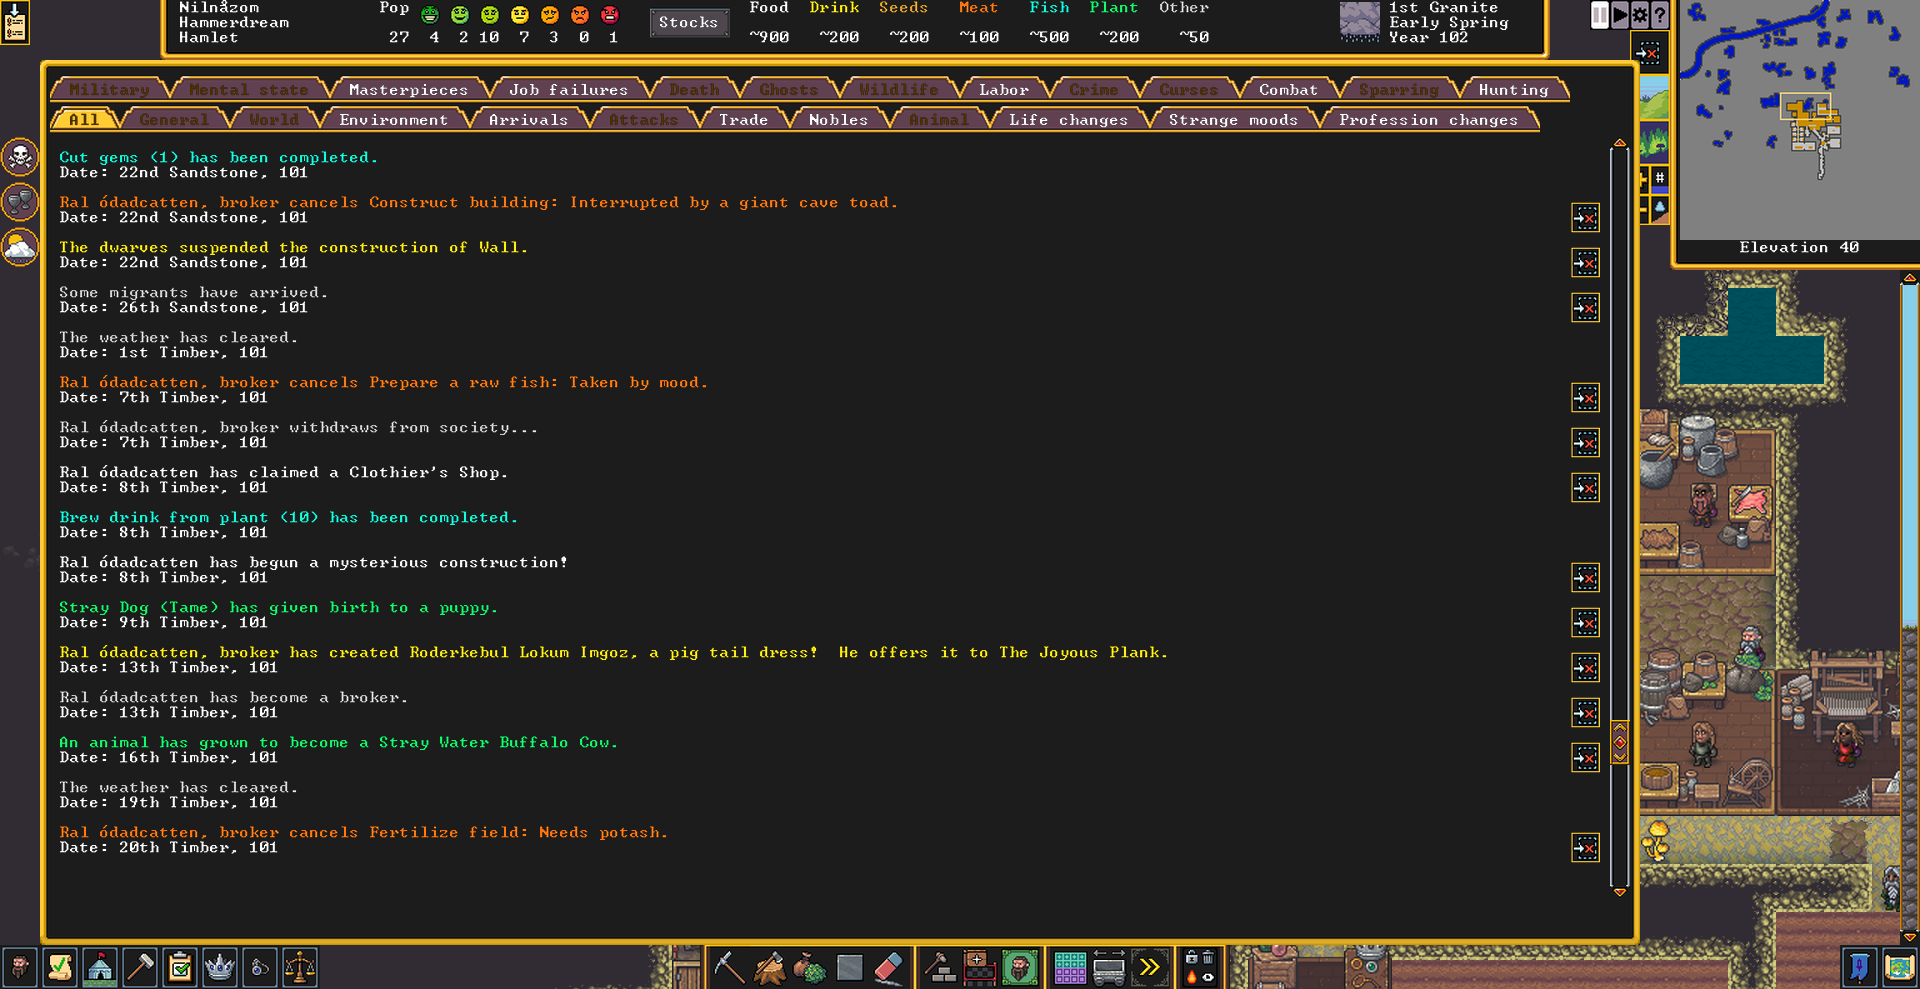Toggle hide eye item designation

1208,977
